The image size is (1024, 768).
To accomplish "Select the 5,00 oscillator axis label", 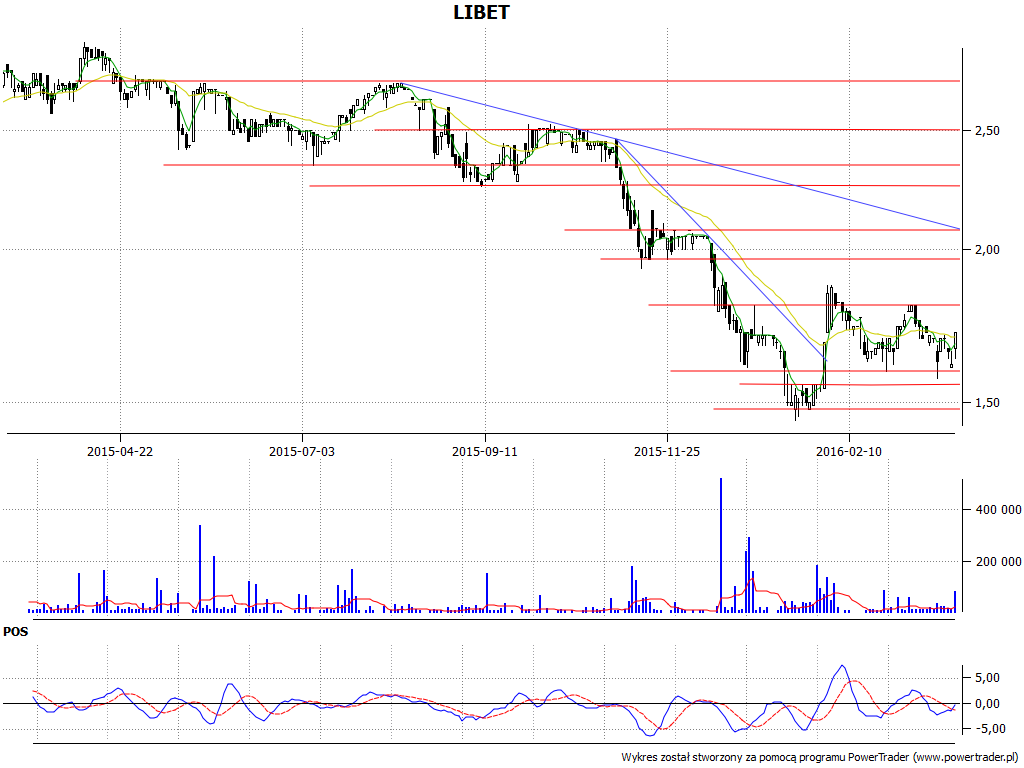I will pos(987,678).
